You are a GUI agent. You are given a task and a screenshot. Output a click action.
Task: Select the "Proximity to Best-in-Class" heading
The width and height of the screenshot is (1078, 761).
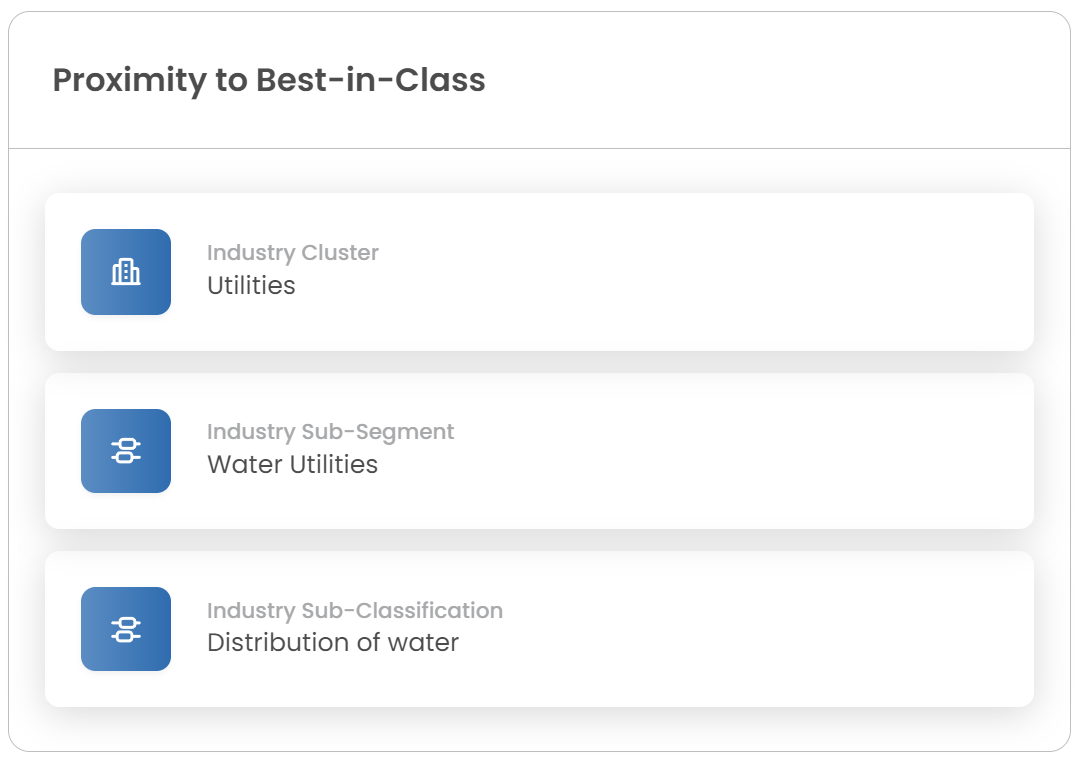[269, 80]
